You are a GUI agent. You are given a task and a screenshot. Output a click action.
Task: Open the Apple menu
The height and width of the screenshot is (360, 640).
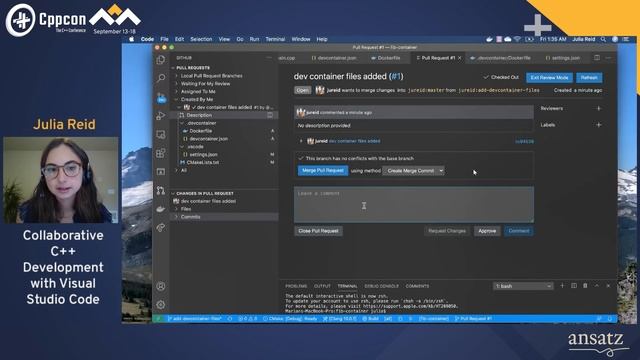coord(131,39)
